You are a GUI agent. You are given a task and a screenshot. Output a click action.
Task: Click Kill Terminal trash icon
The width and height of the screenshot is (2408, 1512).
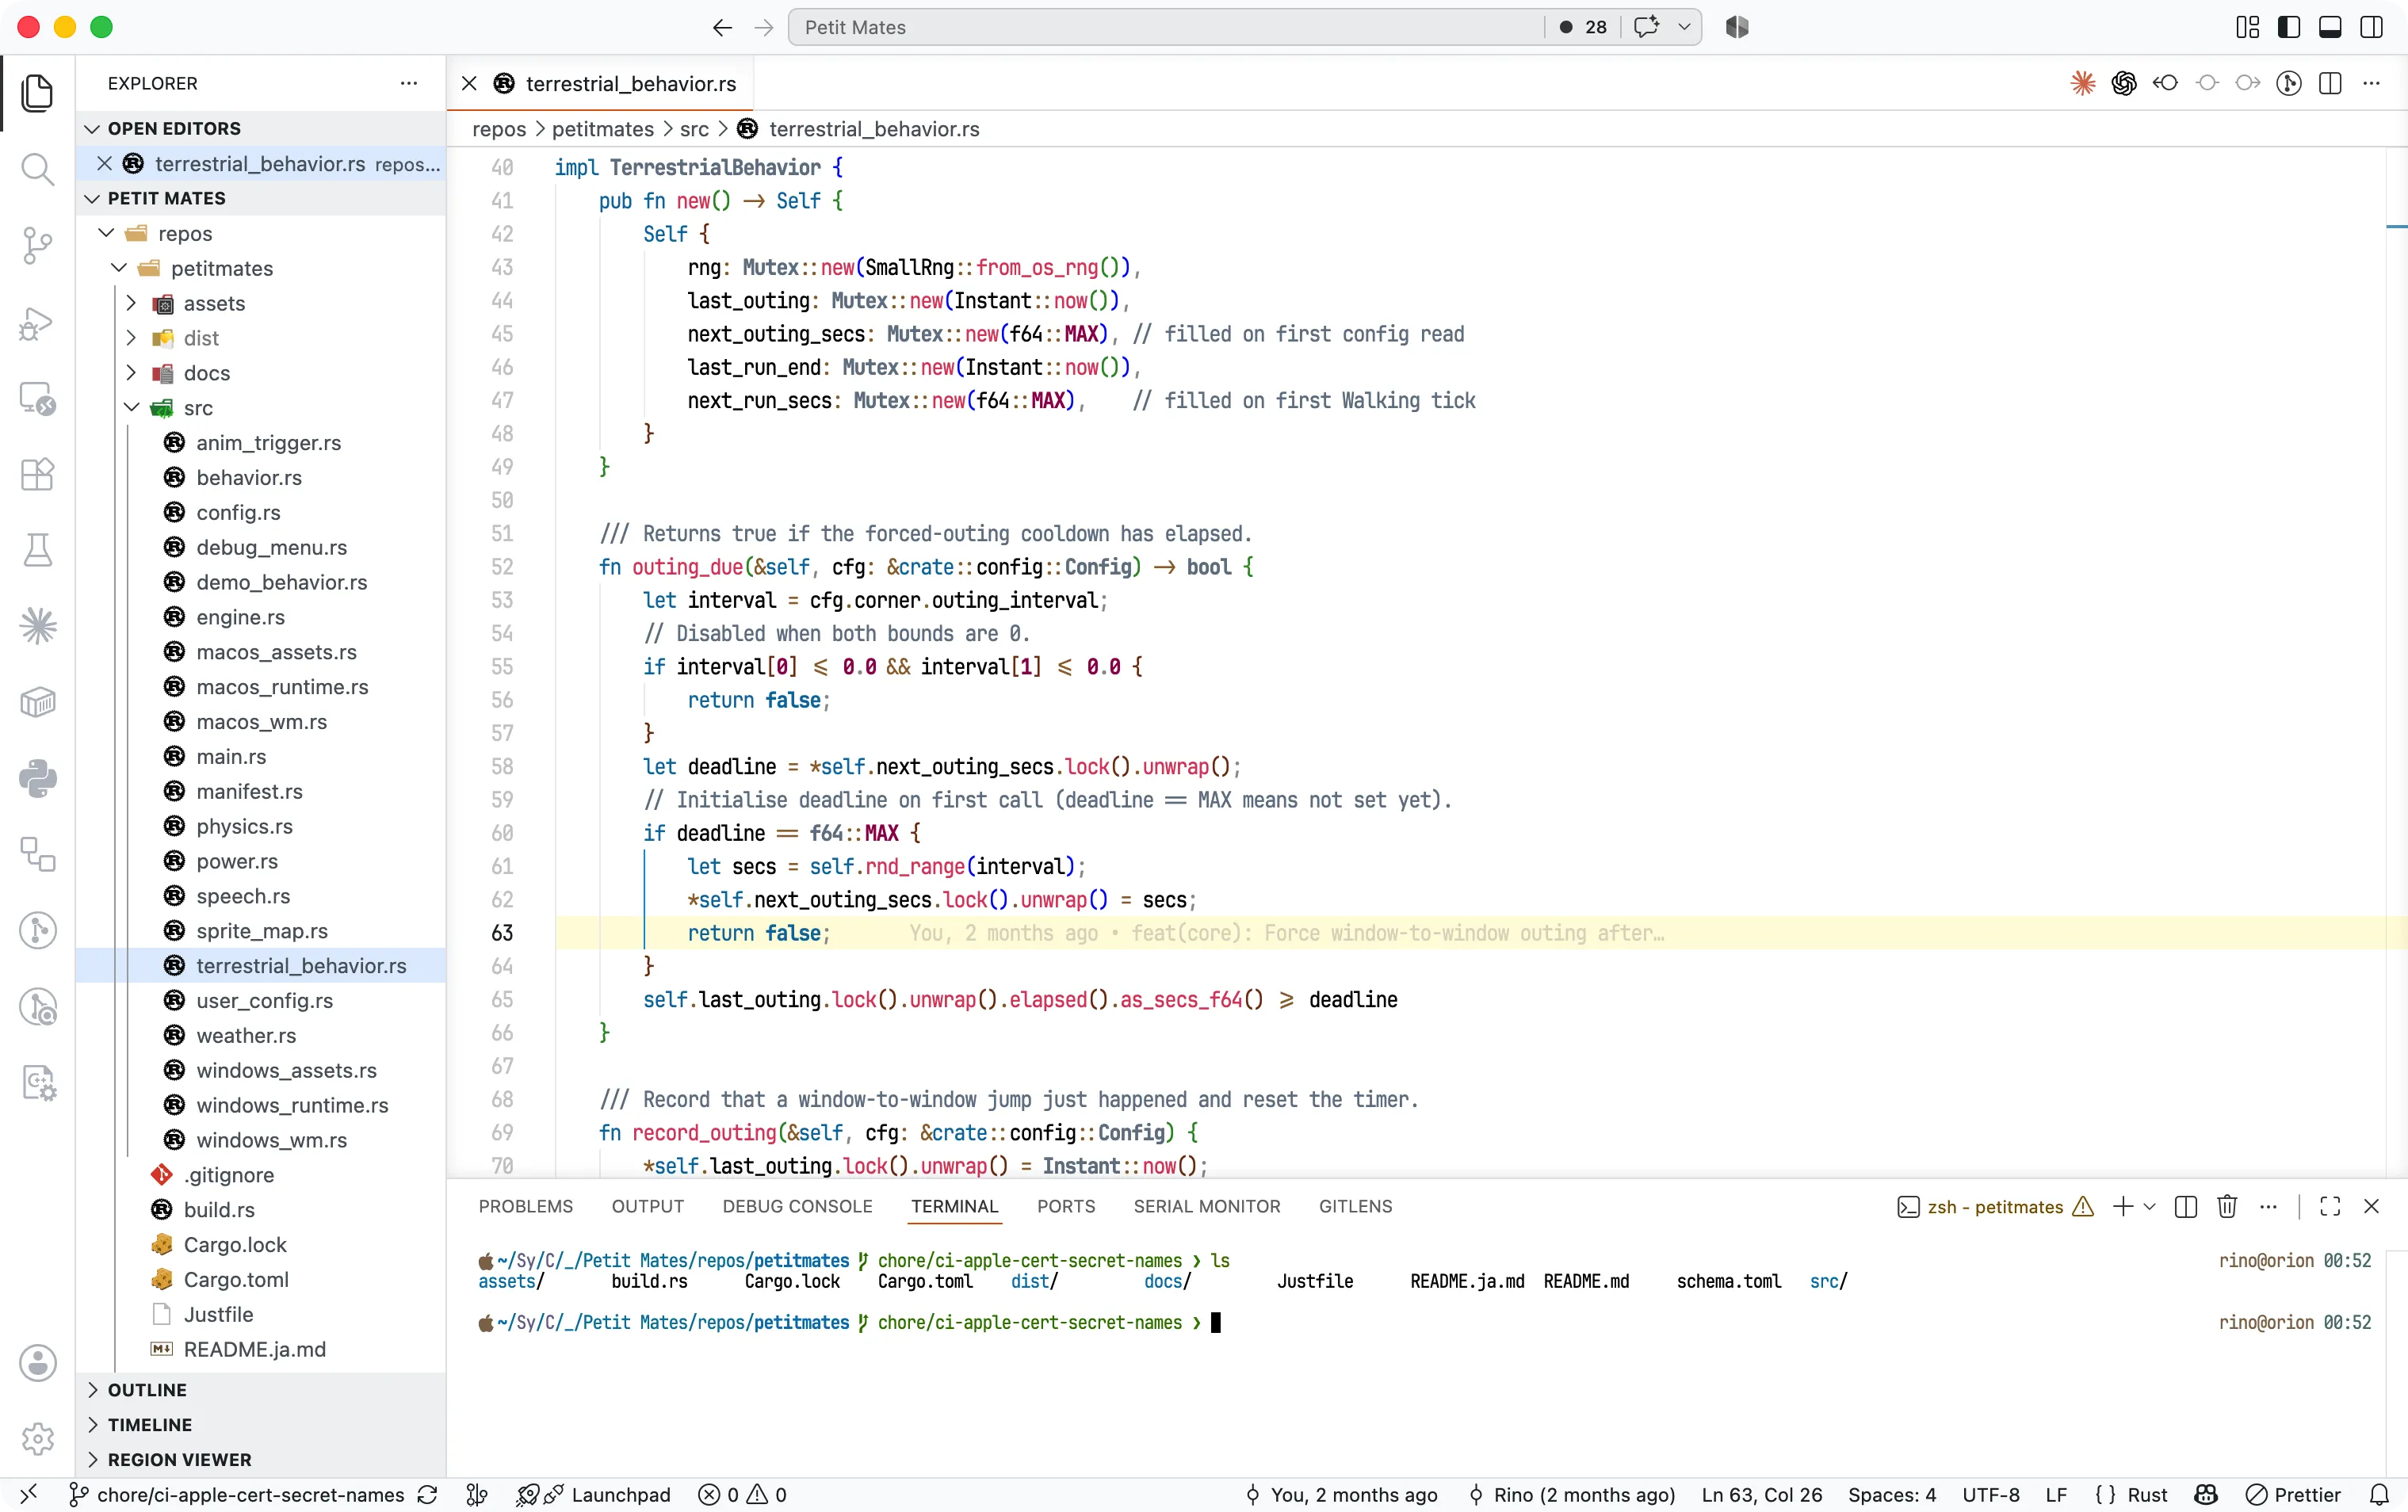coord(2227,1207)
